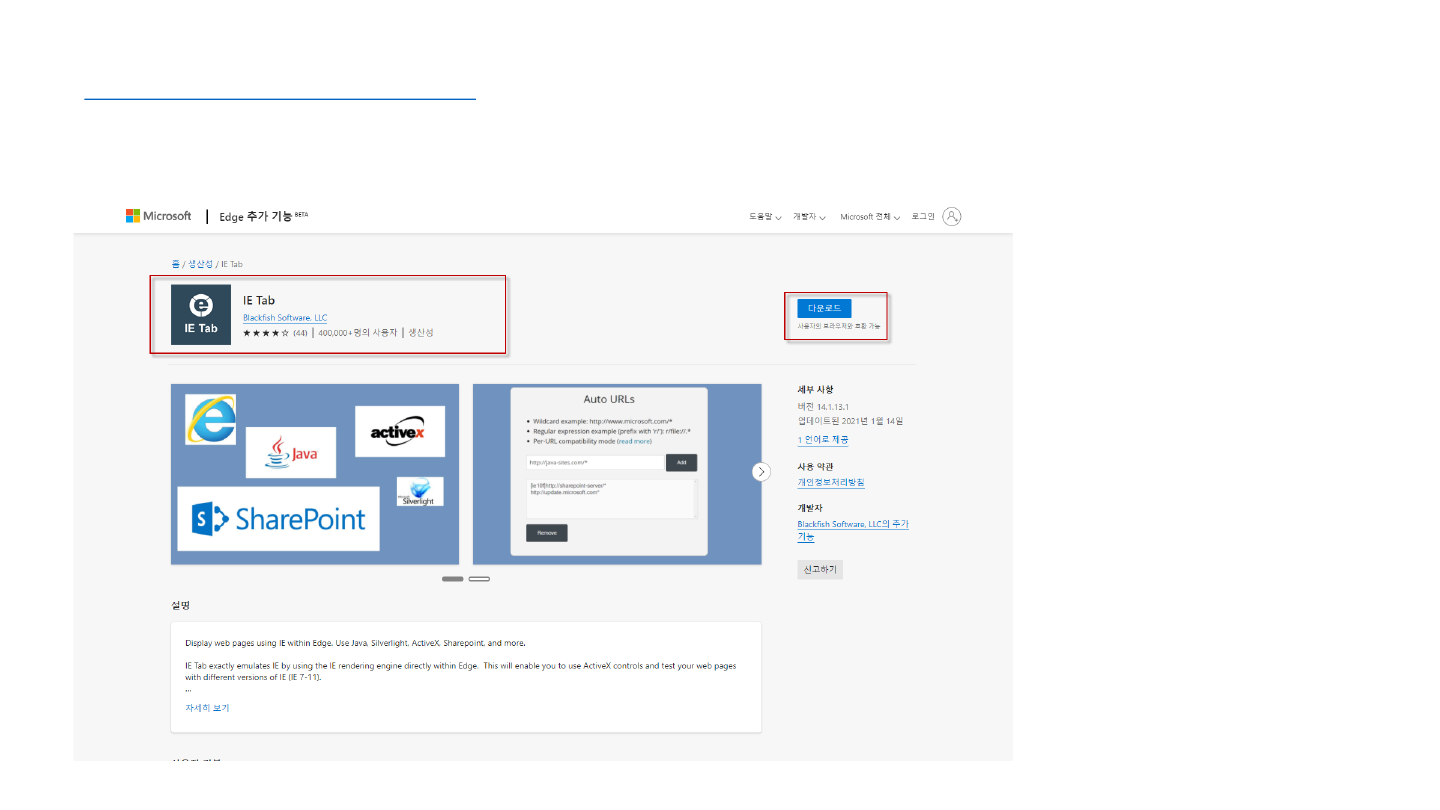Click the IE Tab extension icon

(200, 314)
